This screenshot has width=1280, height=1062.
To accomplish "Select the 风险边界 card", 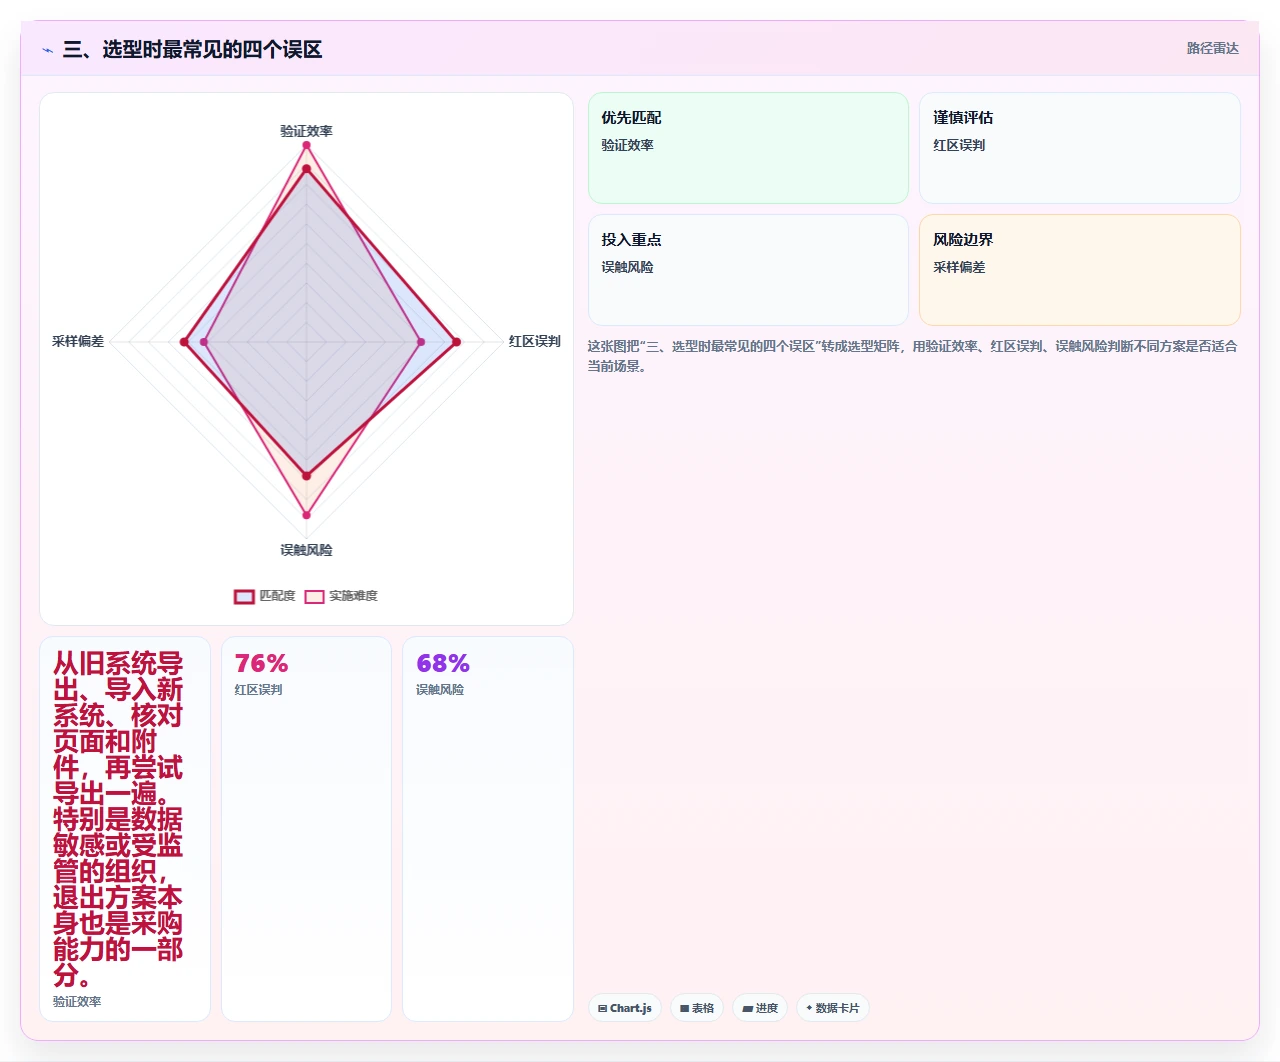I will 1080,270.
